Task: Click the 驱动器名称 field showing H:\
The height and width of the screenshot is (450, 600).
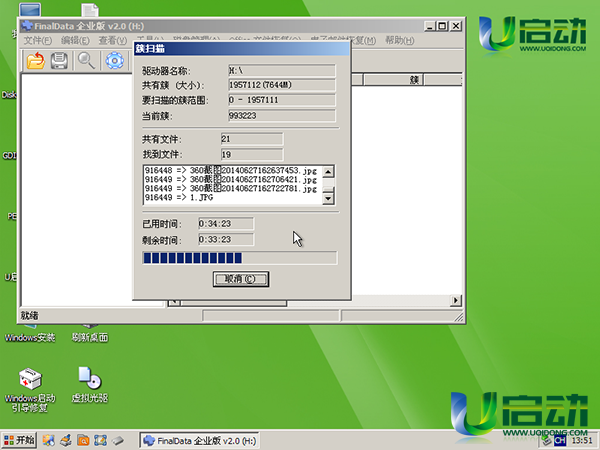Action: pyautogui.click(x=282, y=70)
